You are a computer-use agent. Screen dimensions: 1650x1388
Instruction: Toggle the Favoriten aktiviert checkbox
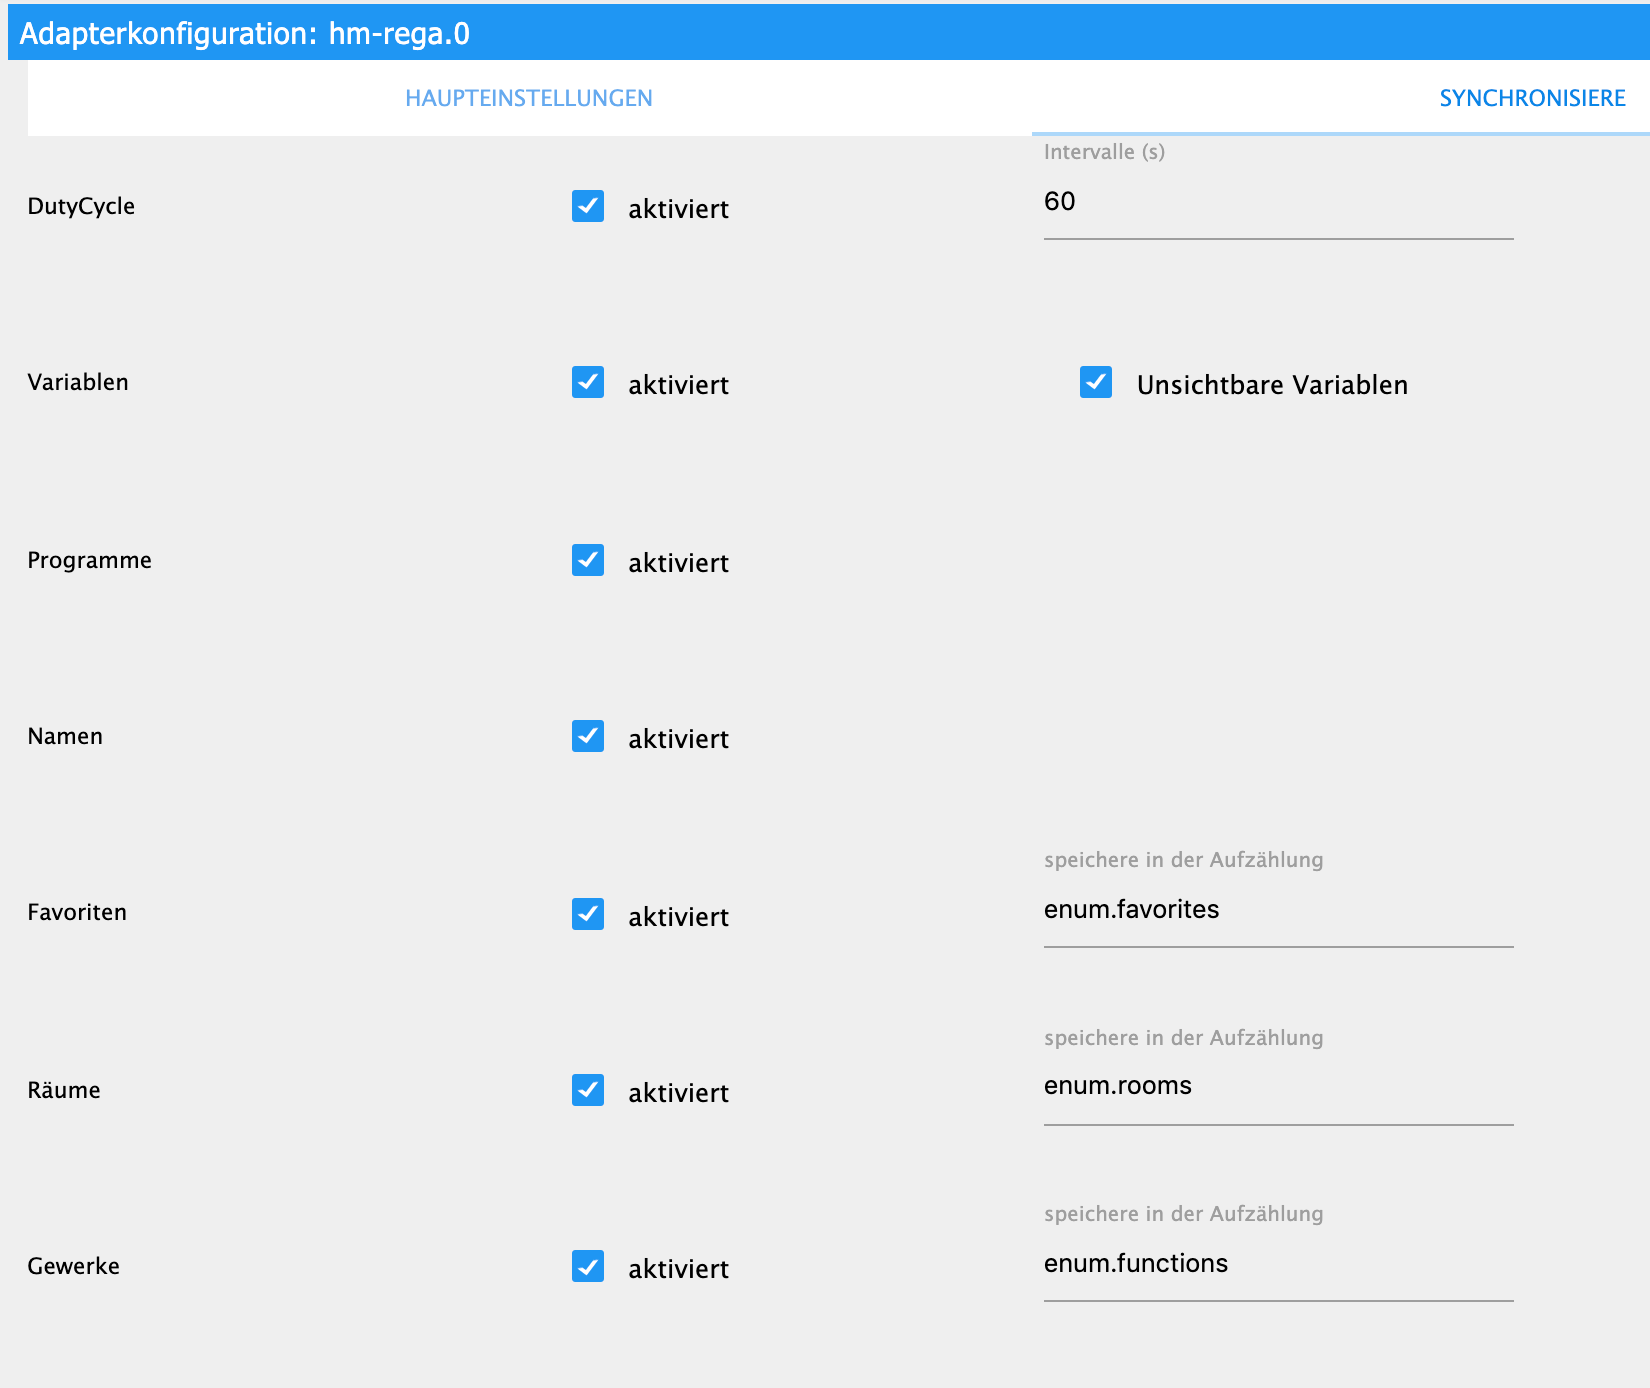[588, 914]
